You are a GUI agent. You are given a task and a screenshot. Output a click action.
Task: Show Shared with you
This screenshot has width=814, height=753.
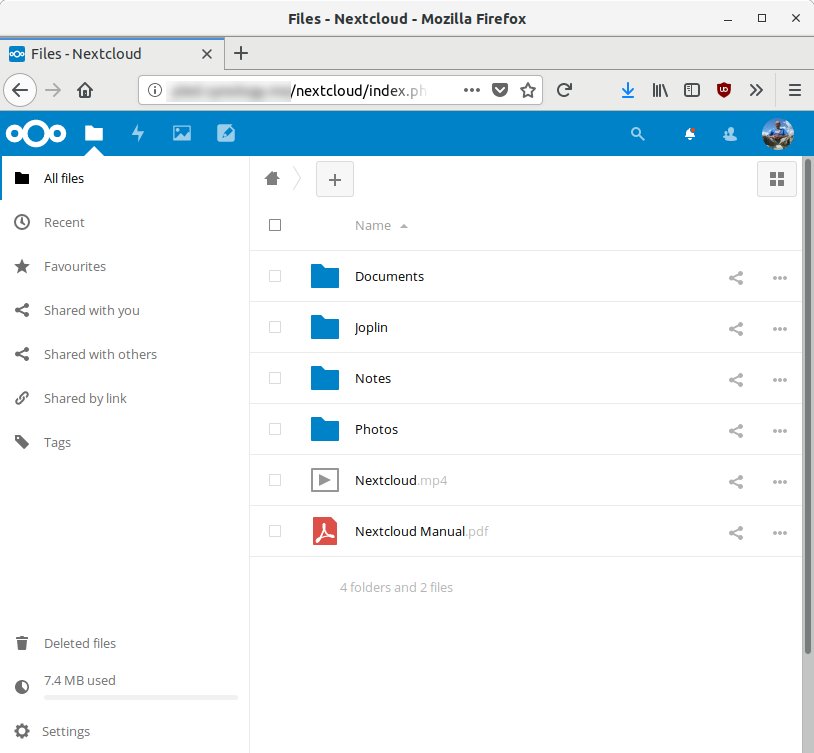[x=125, y=311]
